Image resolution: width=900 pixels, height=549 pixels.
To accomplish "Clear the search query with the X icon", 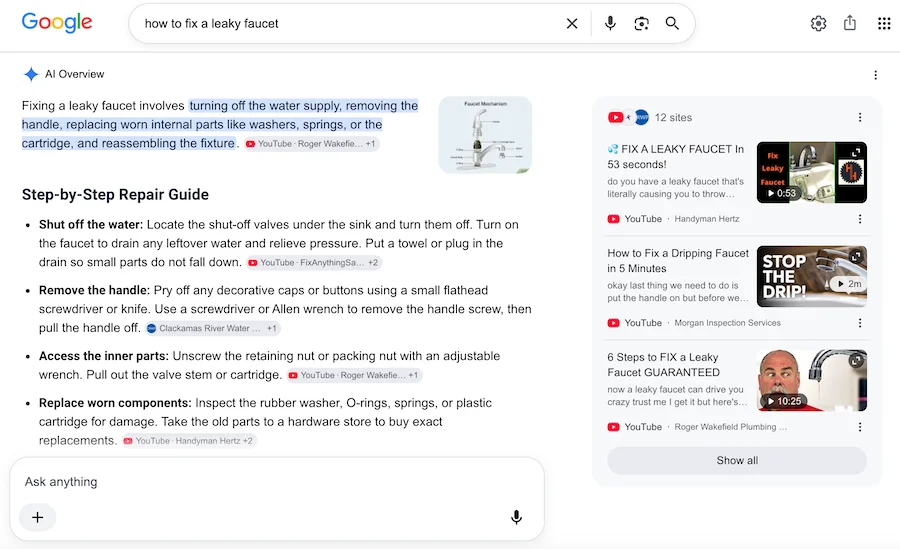I will [572, 24].
